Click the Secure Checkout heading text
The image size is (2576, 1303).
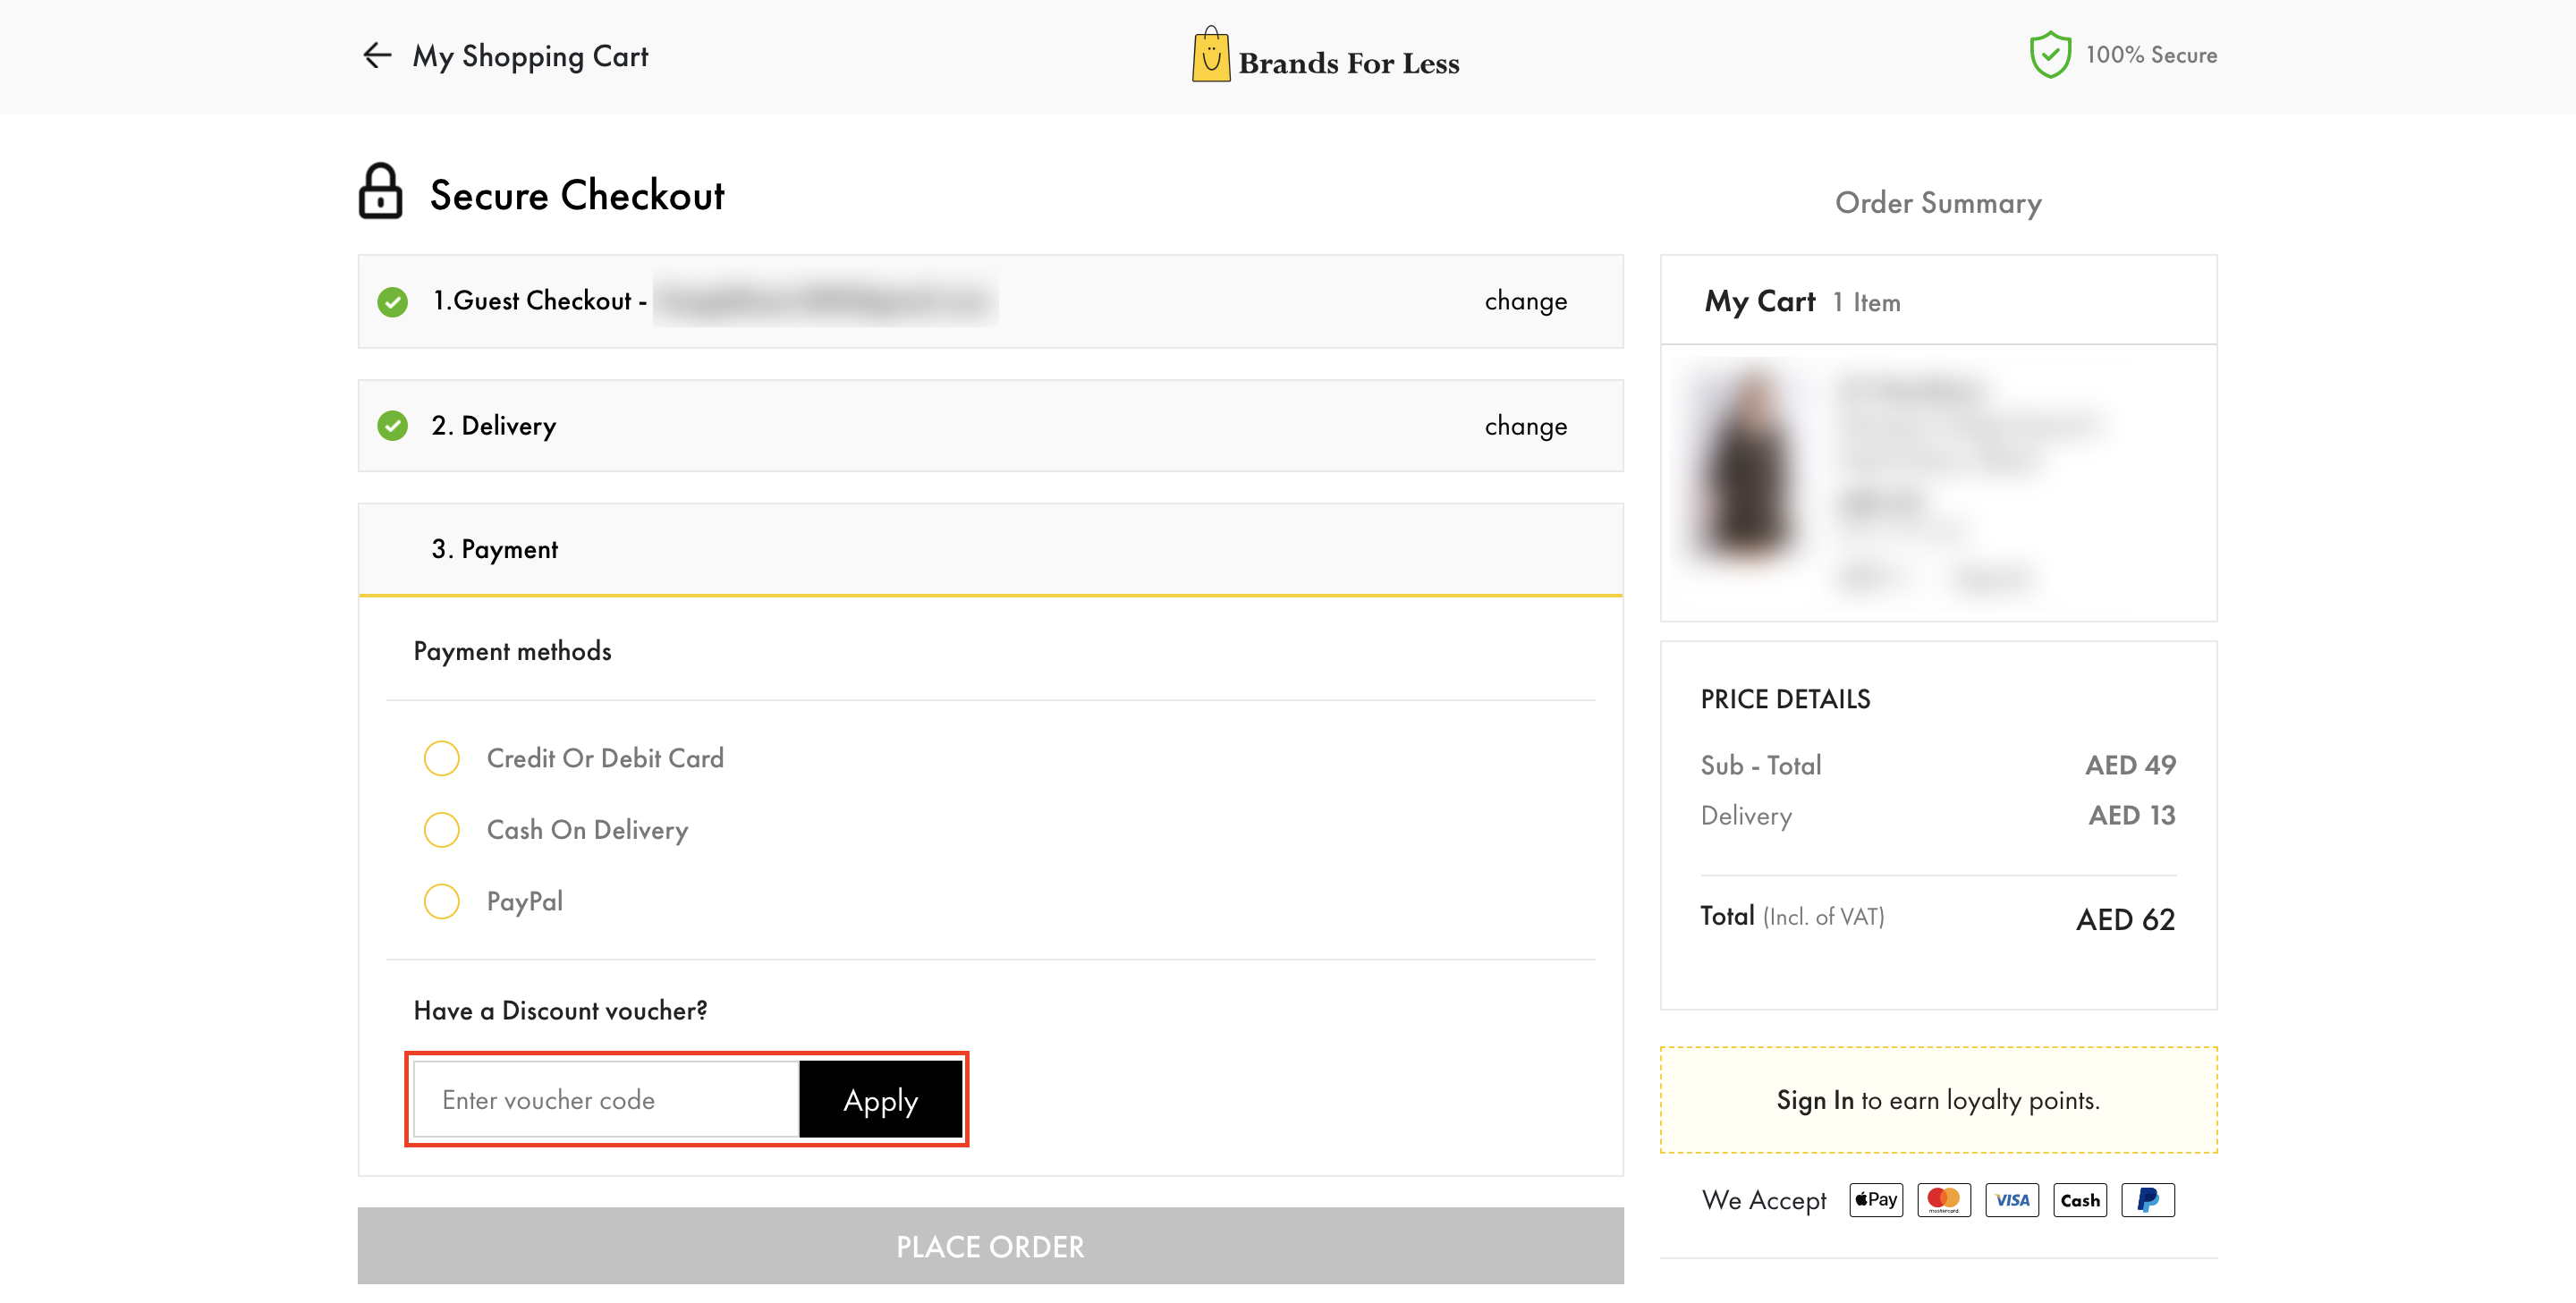(x=576, y=195)
